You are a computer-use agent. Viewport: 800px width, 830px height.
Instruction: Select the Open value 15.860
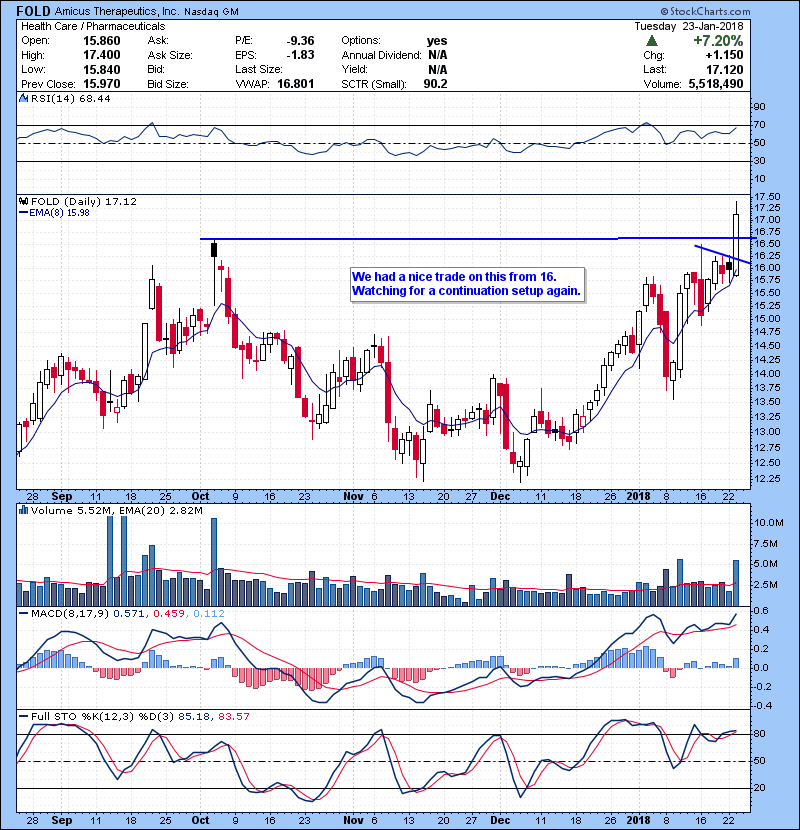[102, 41]
